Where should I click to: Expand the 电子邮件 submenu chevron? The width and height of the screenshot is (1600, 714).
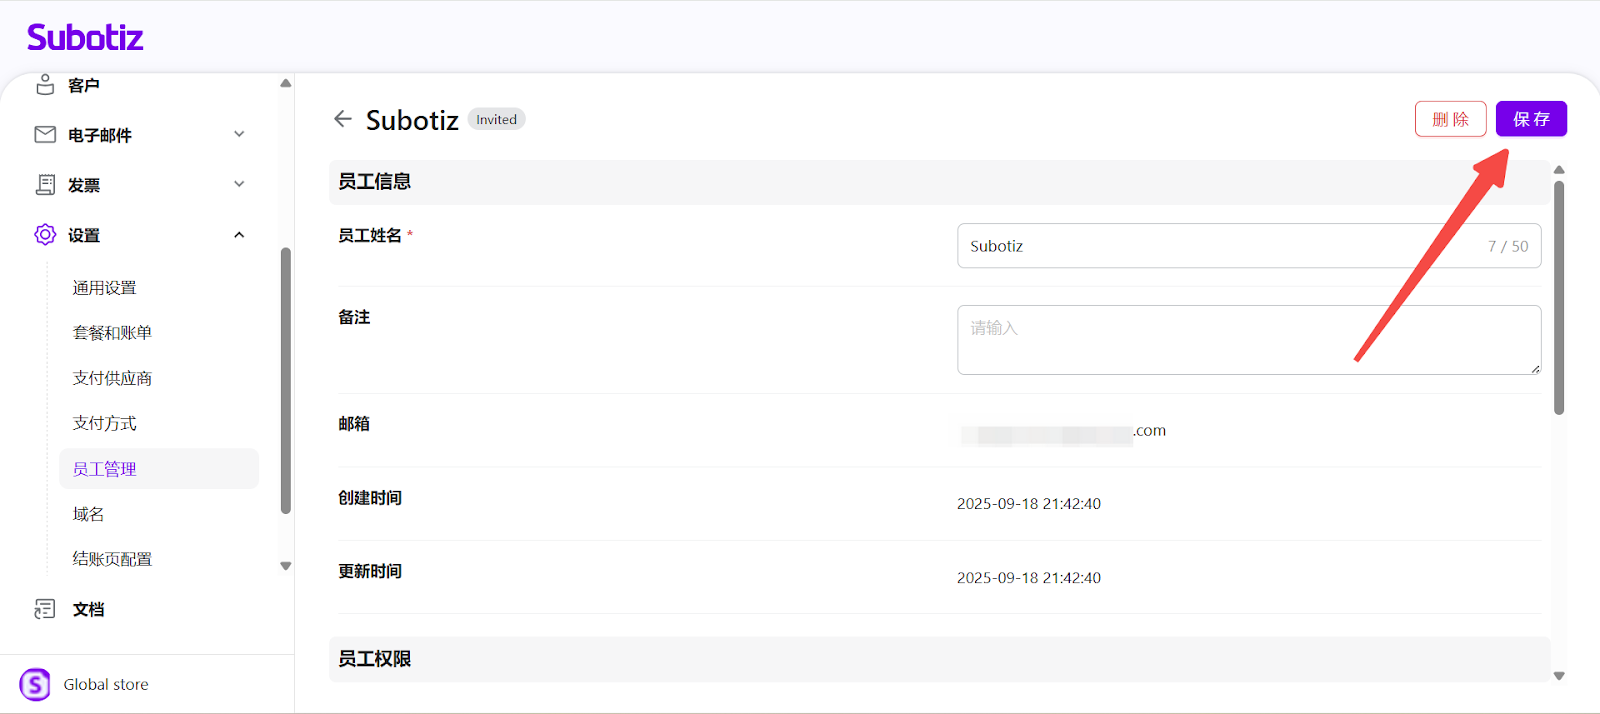coord(239,134)
